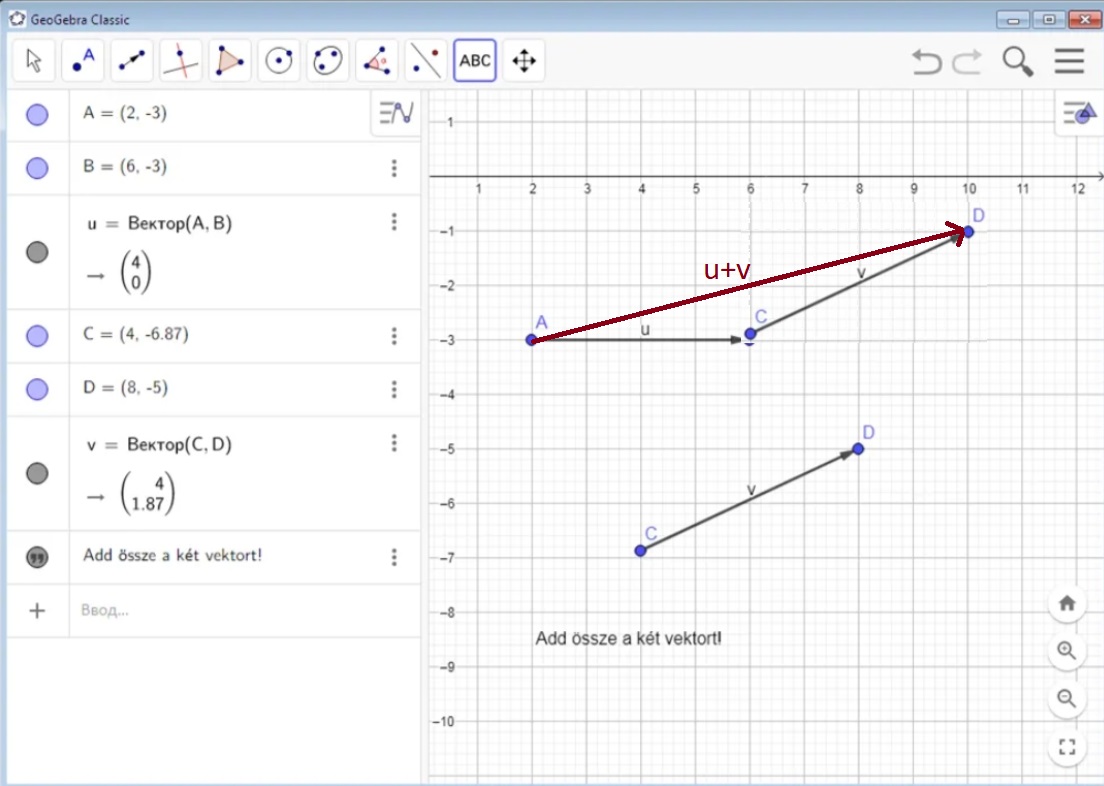Select the Point tool

83,61
